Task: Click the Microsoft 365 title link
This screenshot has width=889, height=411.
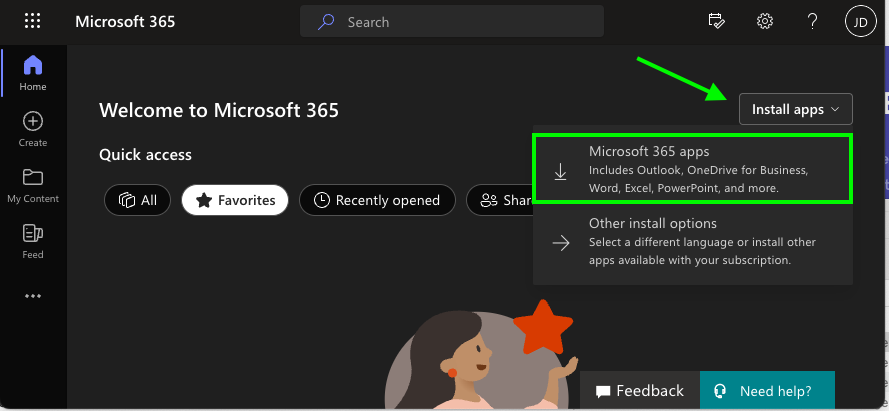Action: pyautogui.click(x=125, y=22)
